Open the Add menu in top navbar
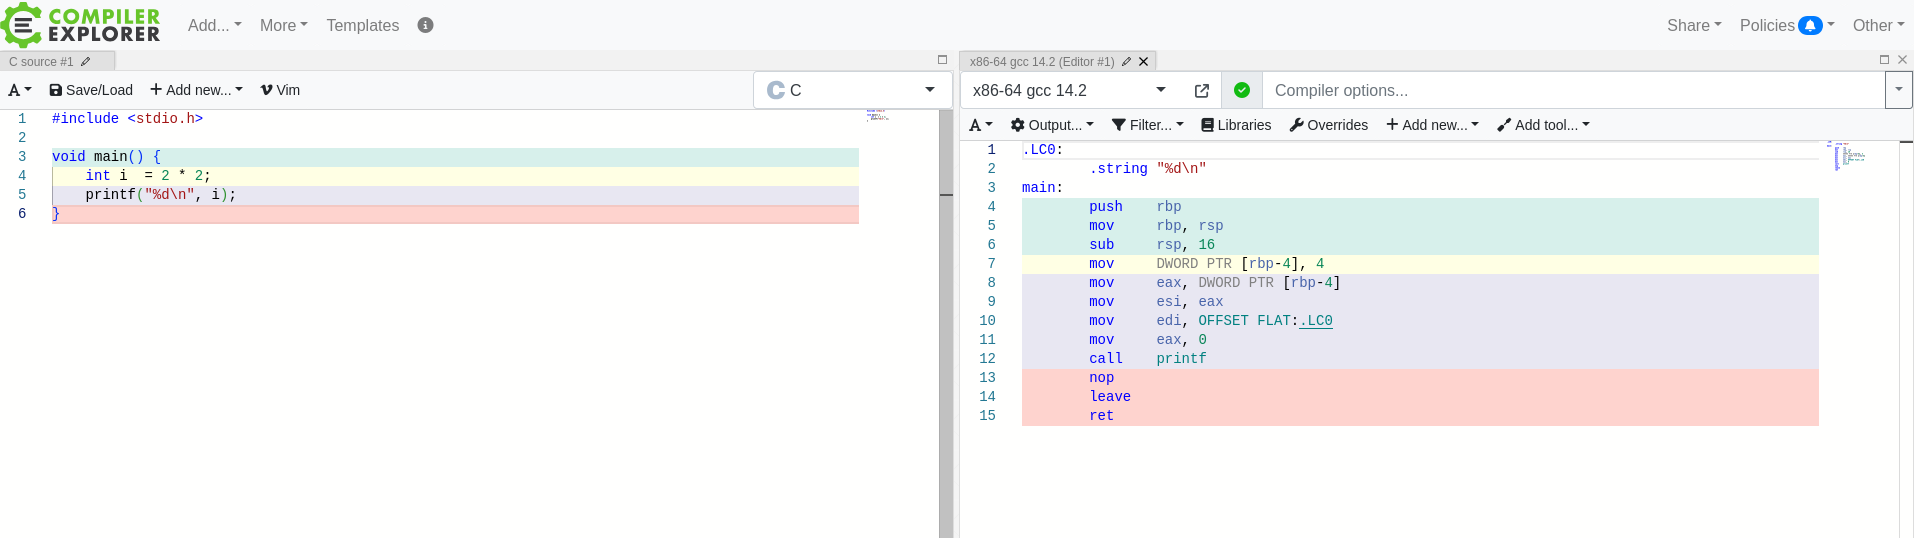The image size is (1914, 538). (214, 25)
